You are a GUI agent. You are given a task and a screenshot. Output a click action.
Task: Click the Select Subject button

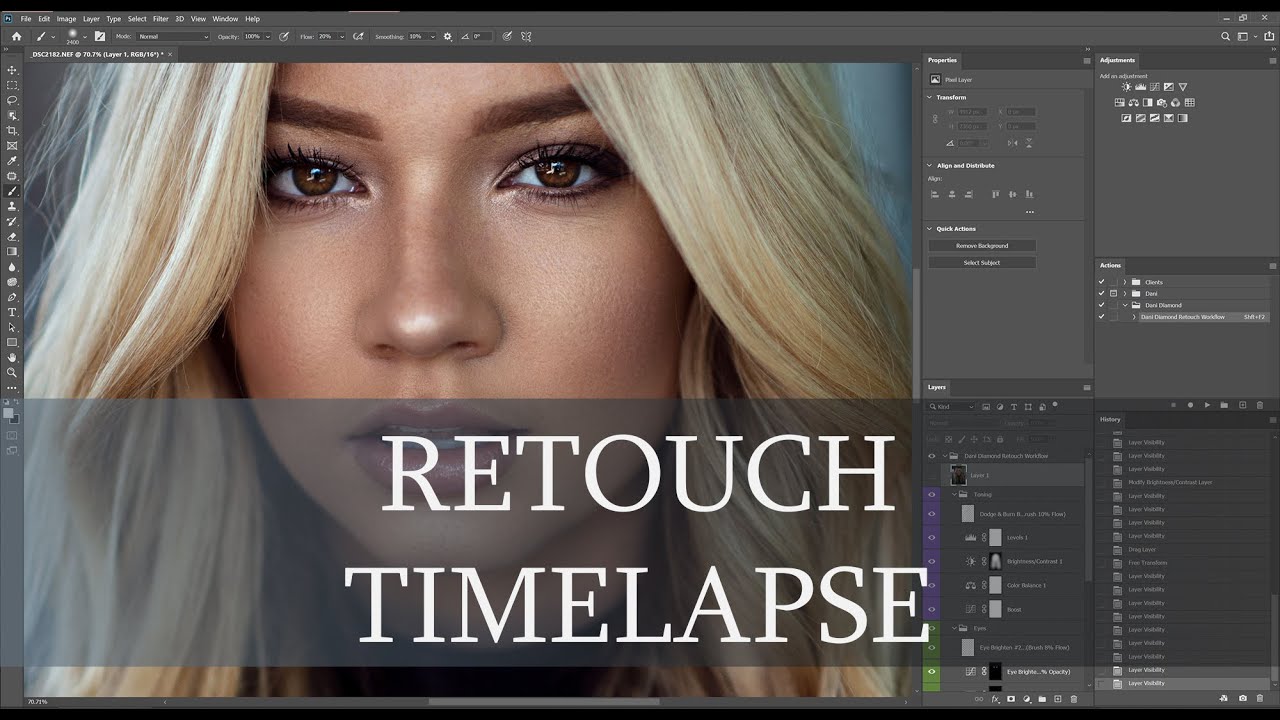[x=982, y=262]
